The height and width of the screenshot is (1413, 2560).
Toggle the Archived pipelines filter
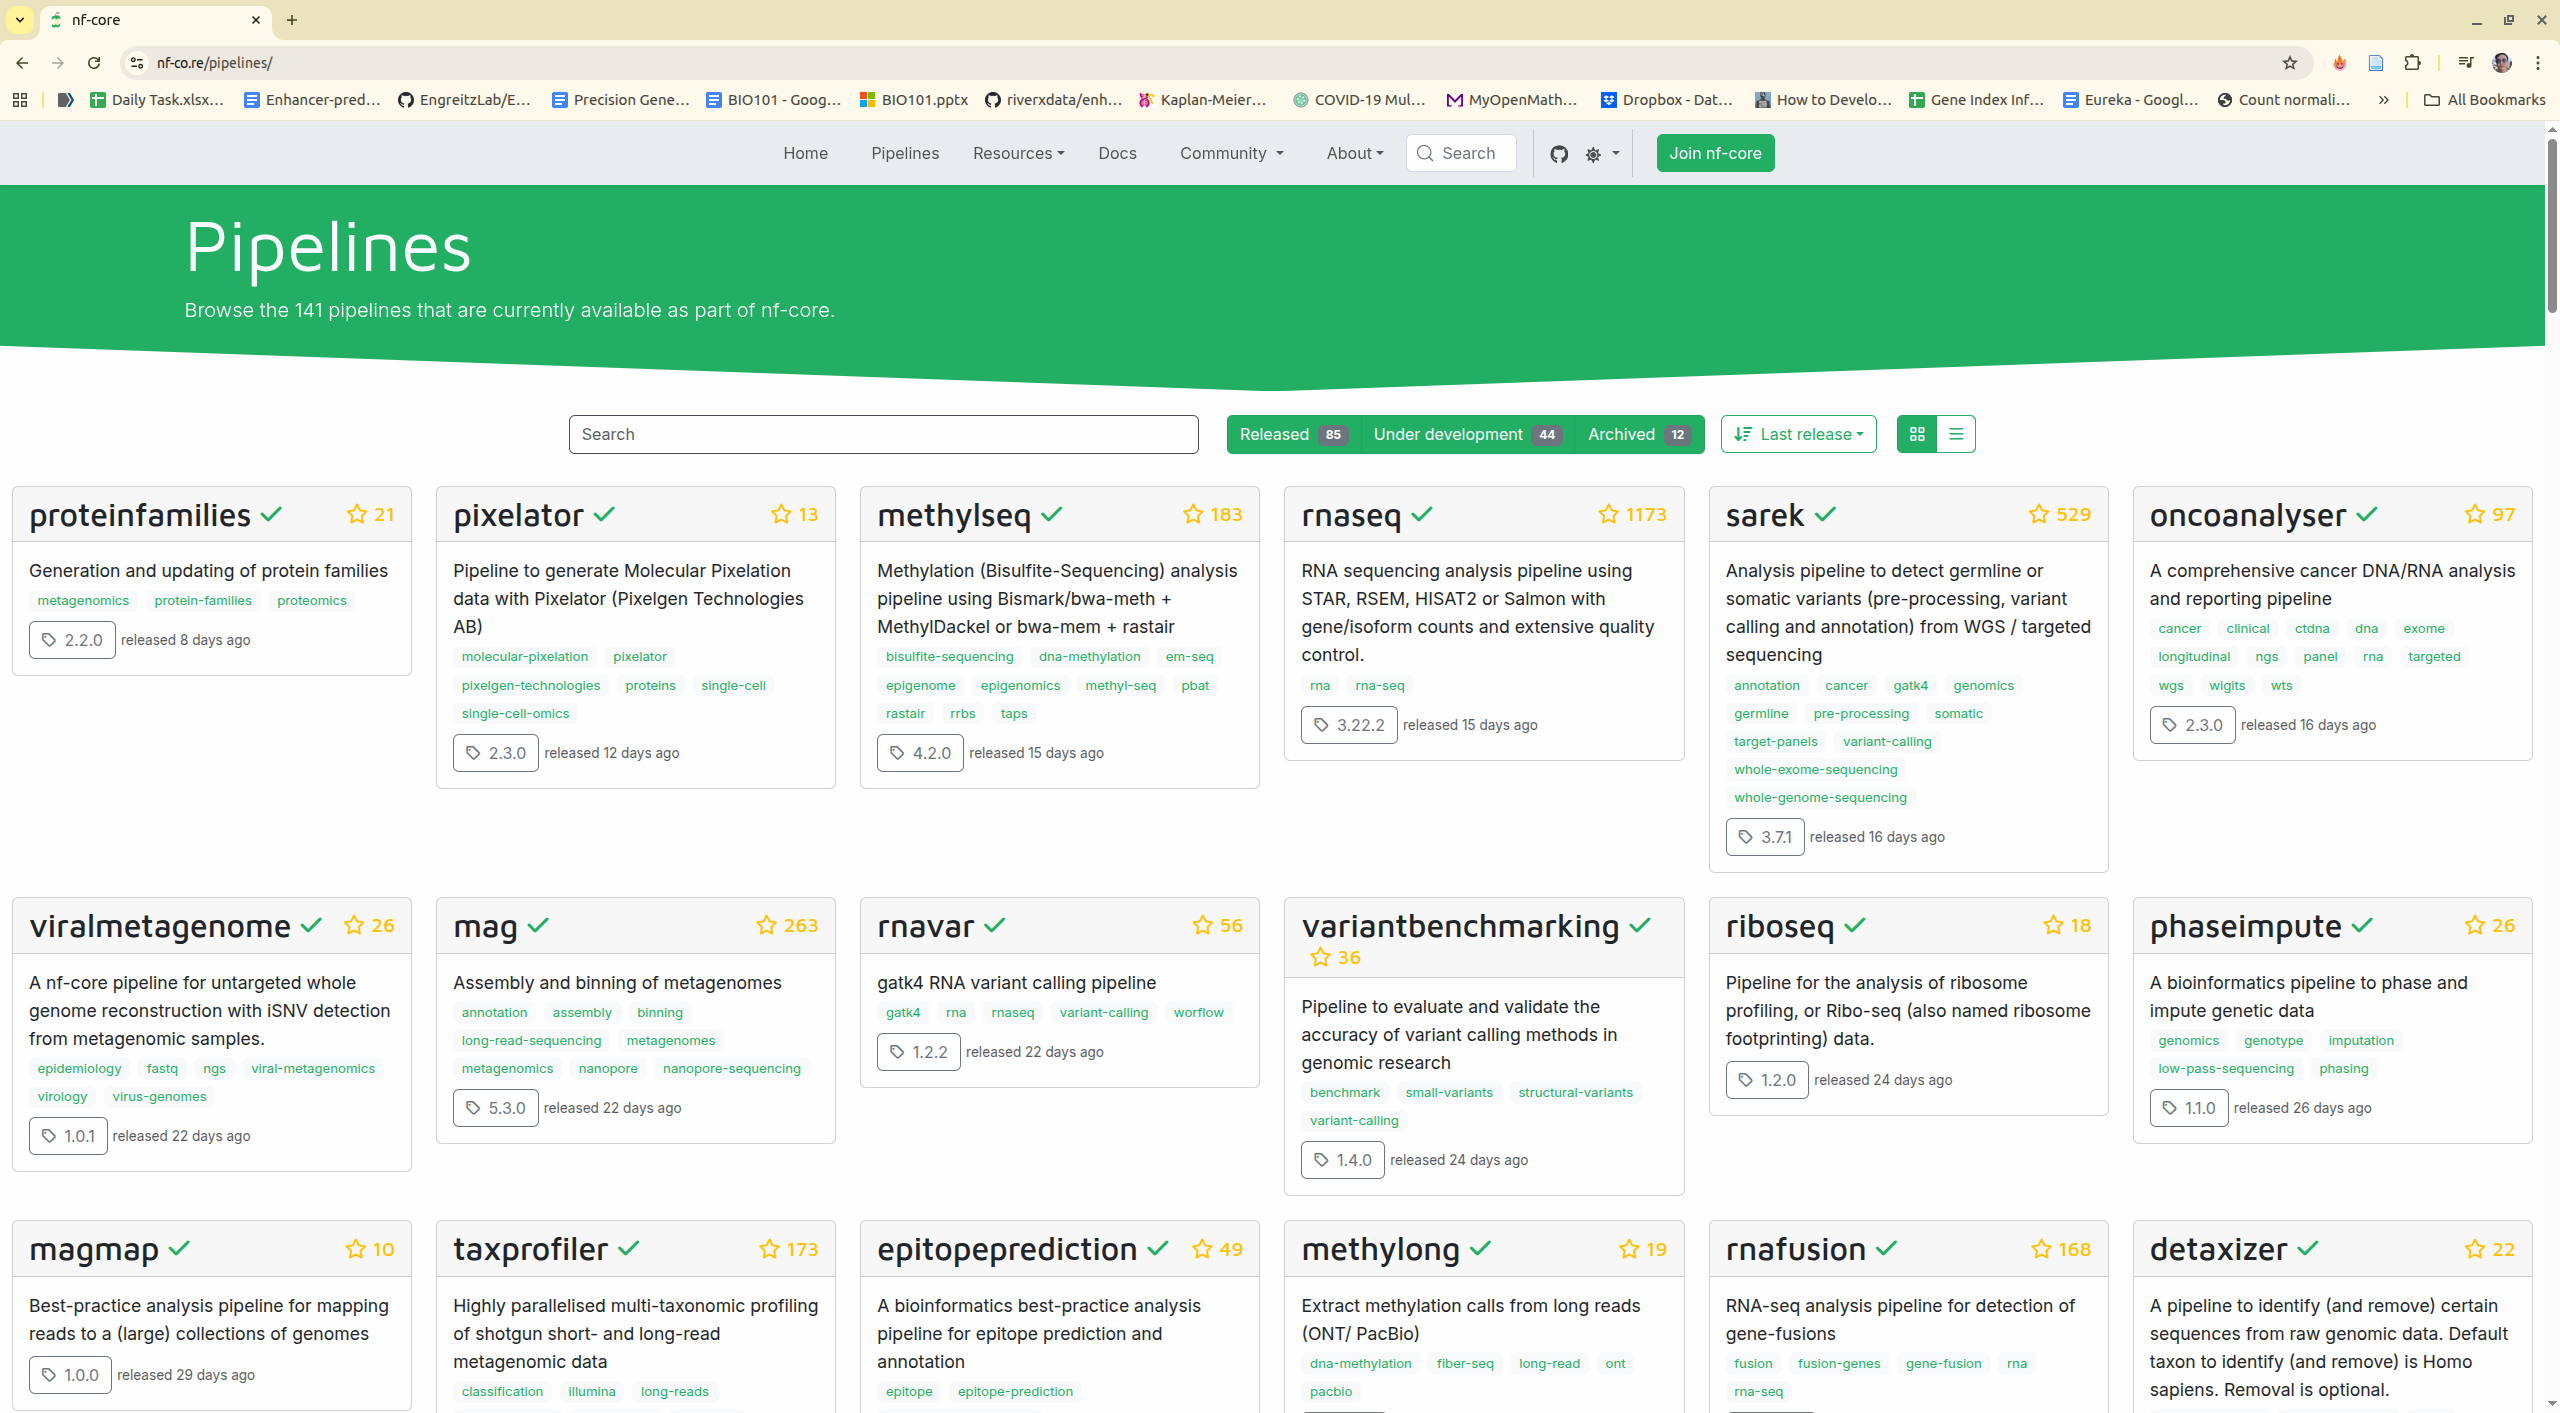coord(1638,434)
